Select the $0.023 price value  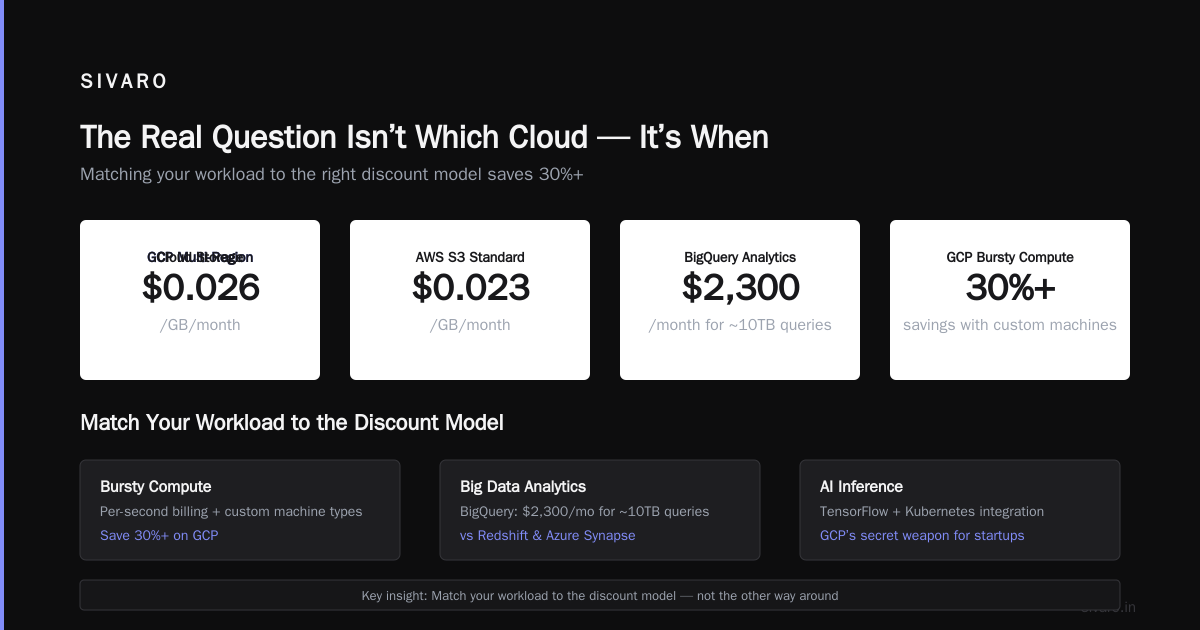click(x=470, y=288)
